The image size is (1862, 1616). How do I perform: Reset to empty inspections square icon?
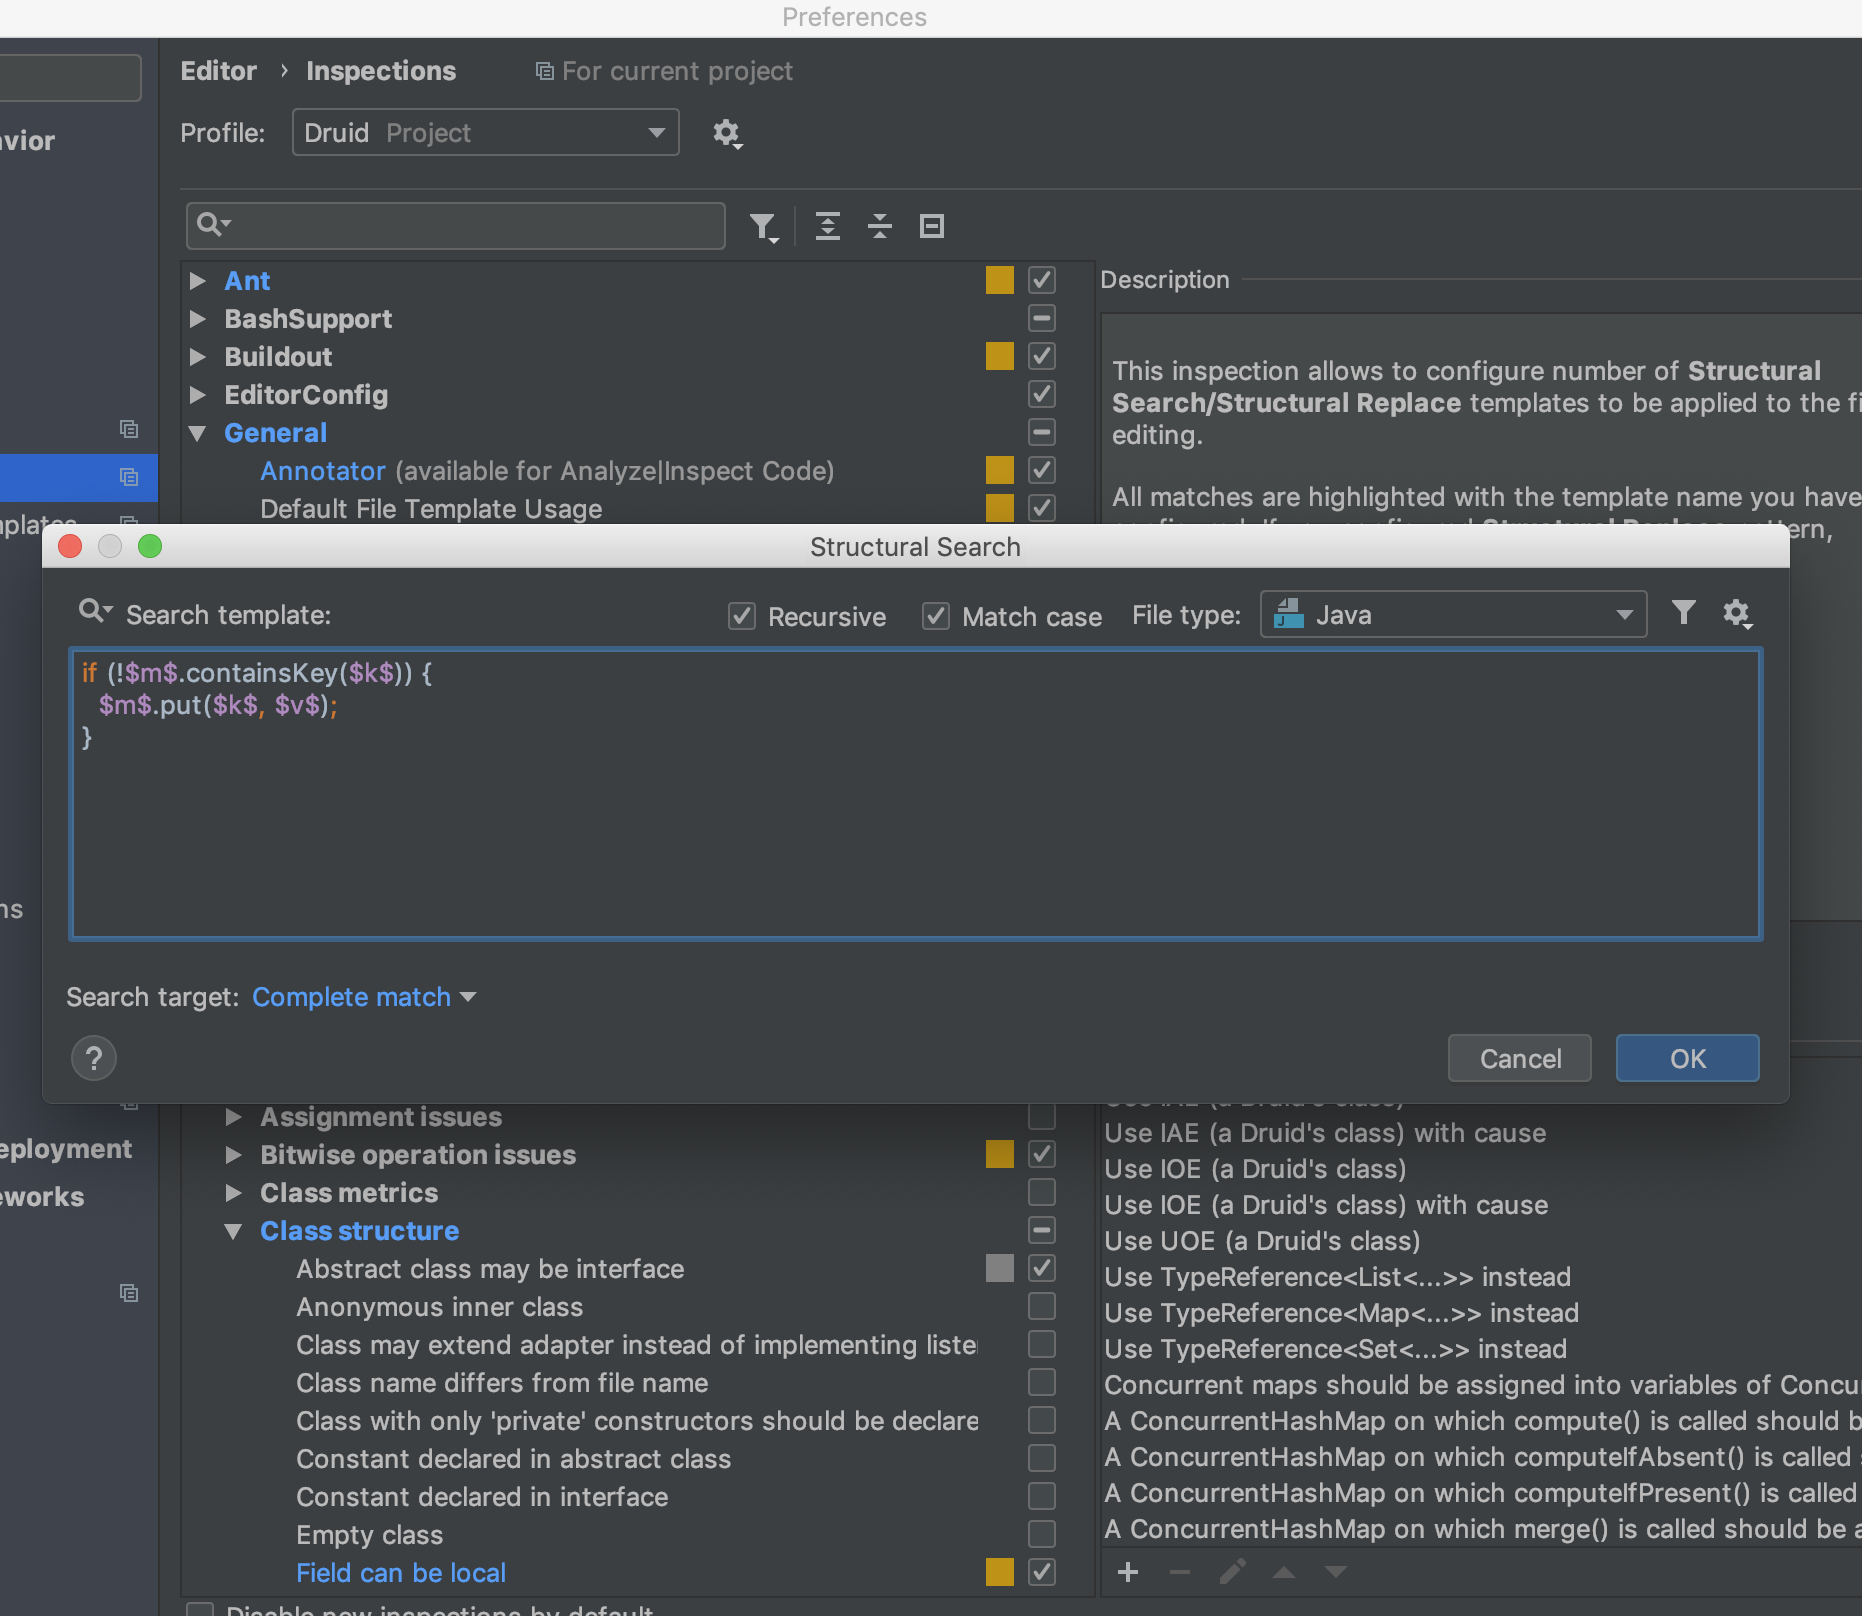coord(932,227)
